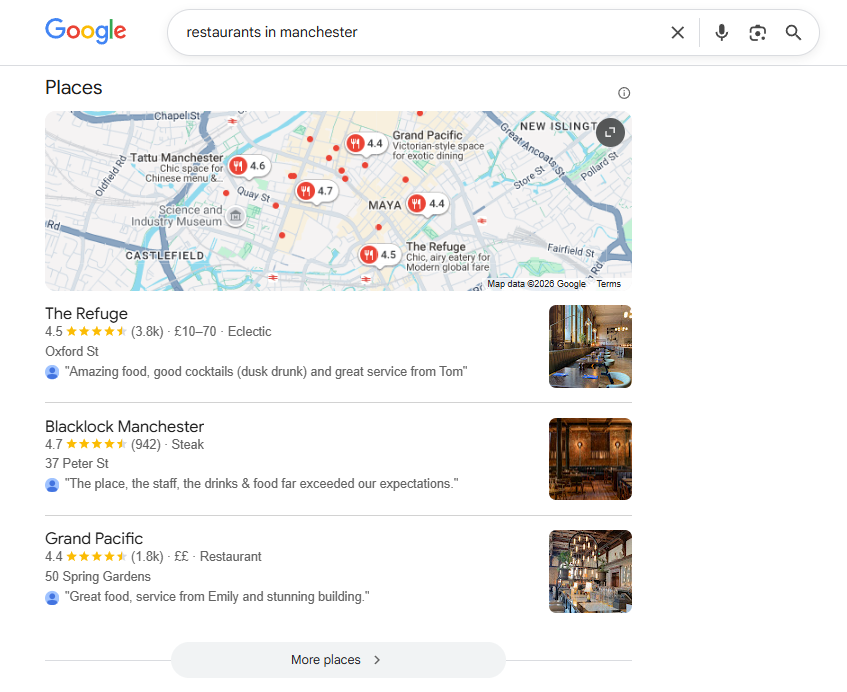This screenshot has height=692, width=847.
Task: Expand the map to full view
Action: (610, 132)
